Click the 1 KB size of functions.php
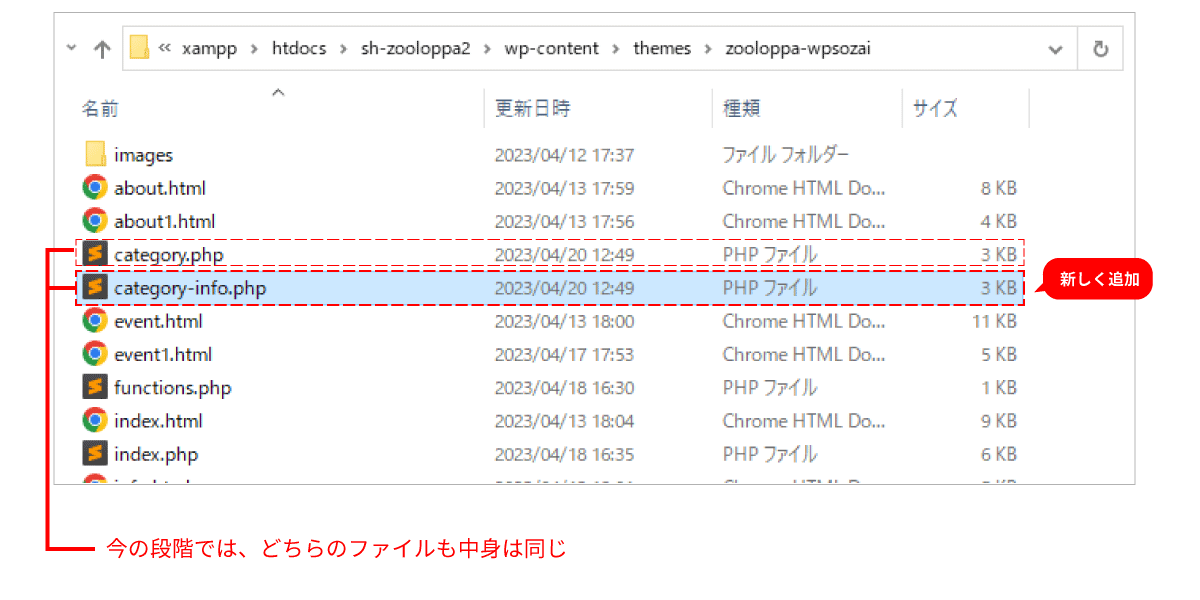This screenshot has height=600, width=1200. [x=999, y=388]
